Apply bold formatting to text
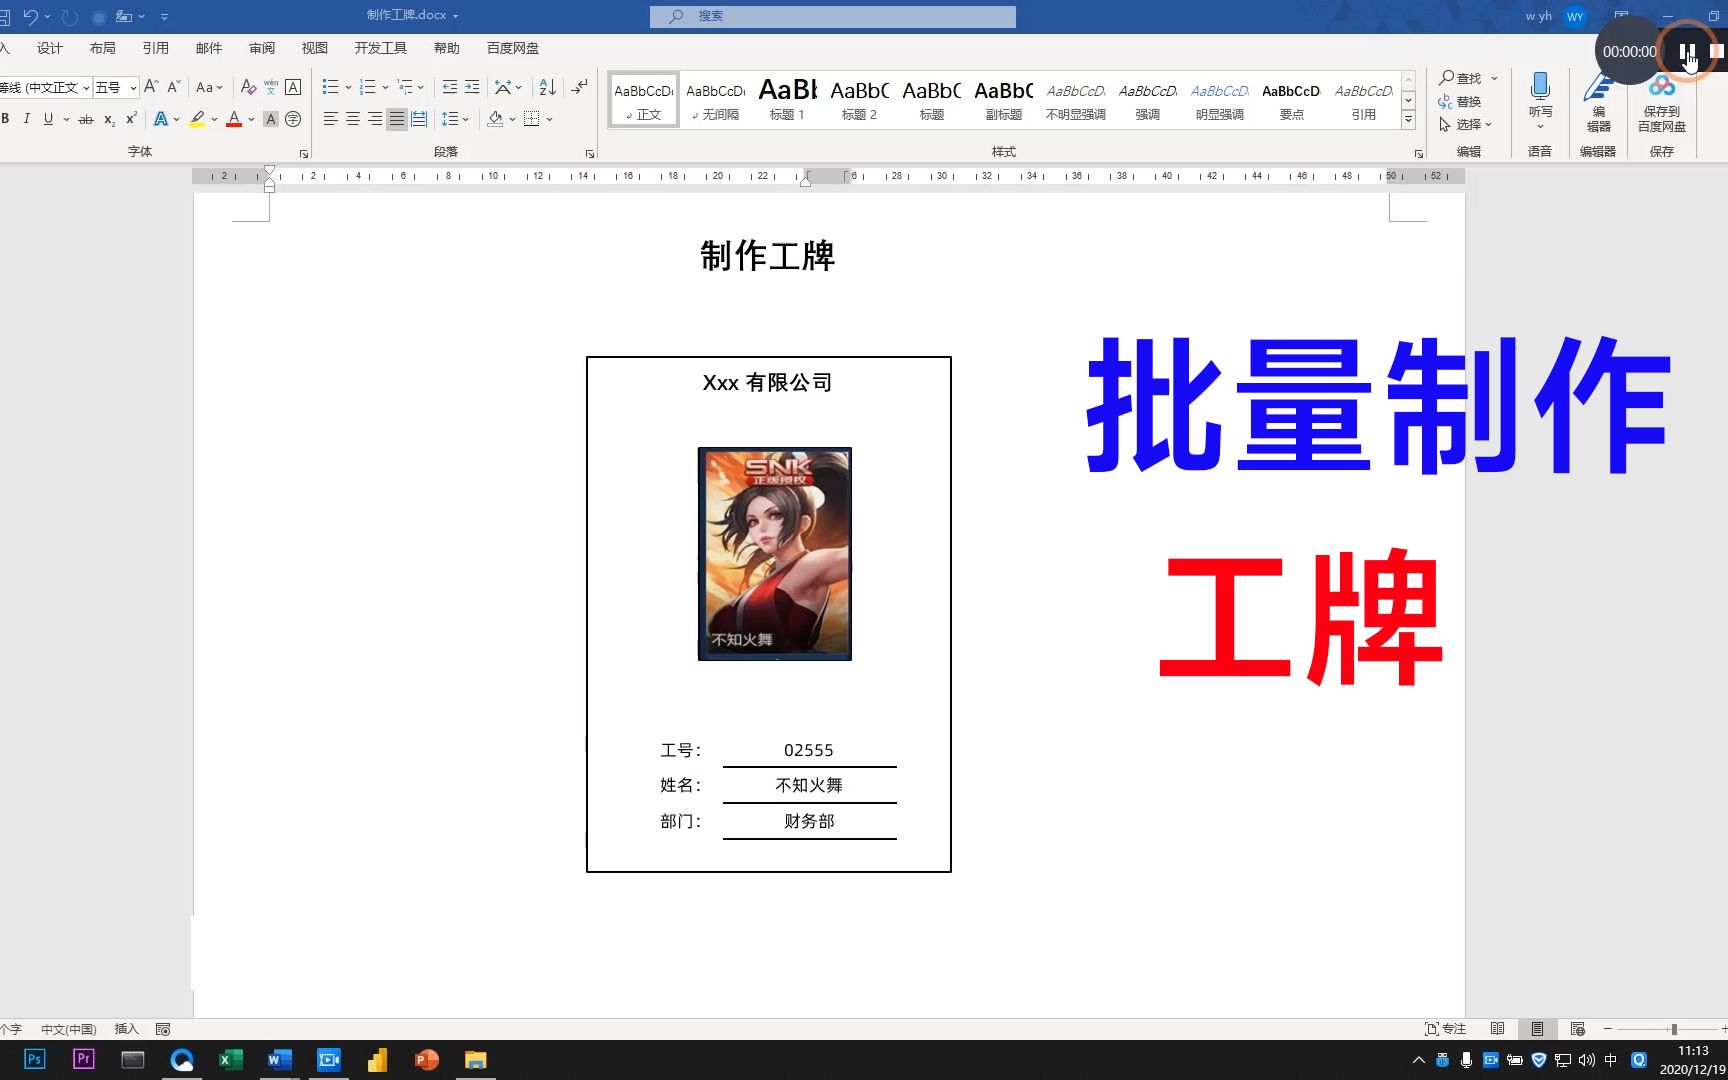 coord(7,119)
